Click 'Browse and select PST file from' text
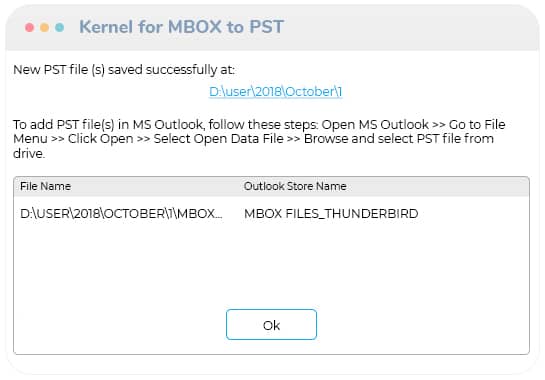This screenshot has height=380, width=545. point(399,139)
